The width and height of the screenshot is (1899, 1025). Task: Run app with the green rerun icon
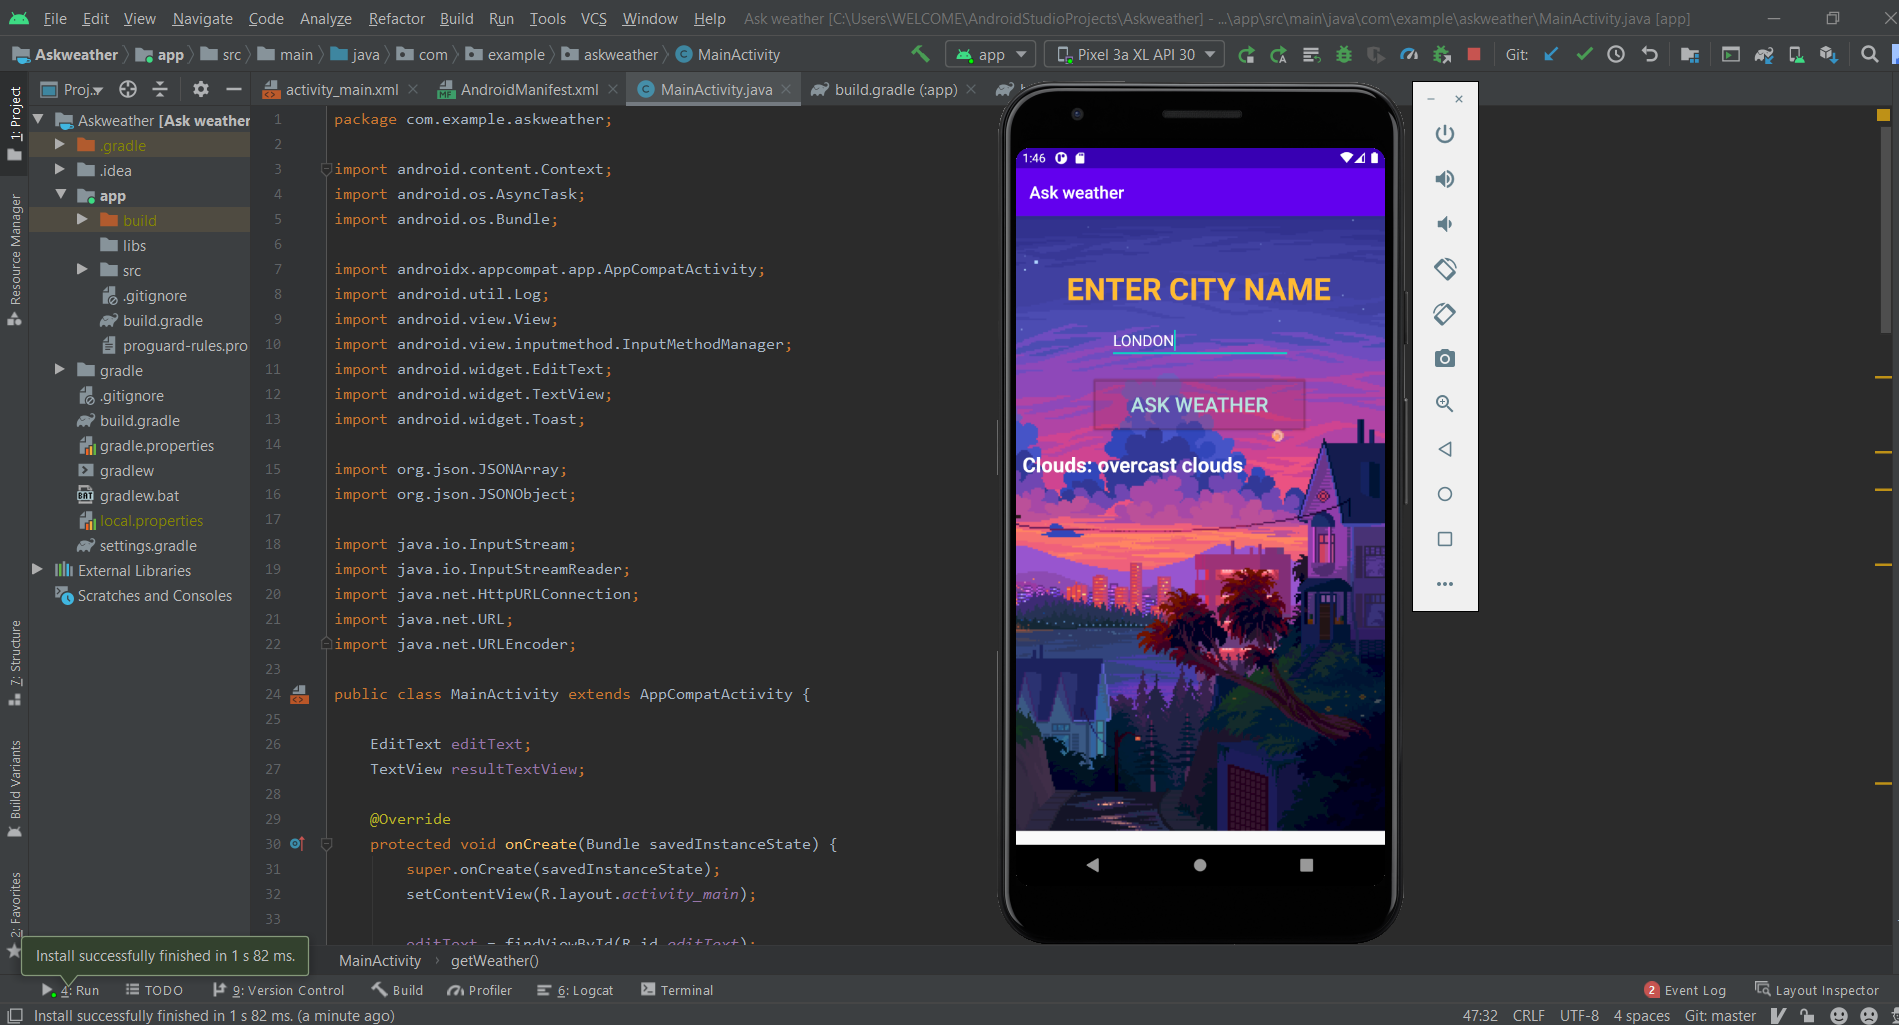pos(1246,55)
